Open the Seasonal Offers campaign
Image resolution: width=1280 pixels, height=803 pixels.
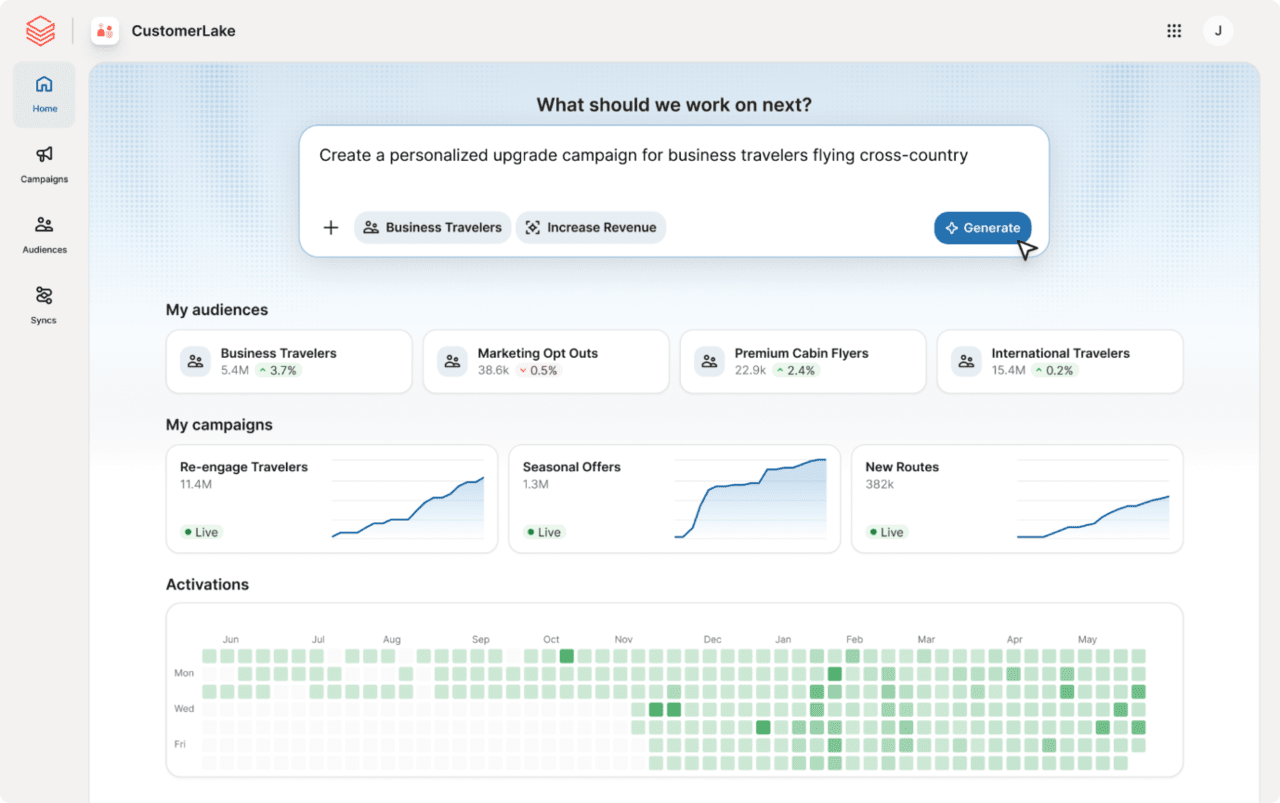coord(674,499)
